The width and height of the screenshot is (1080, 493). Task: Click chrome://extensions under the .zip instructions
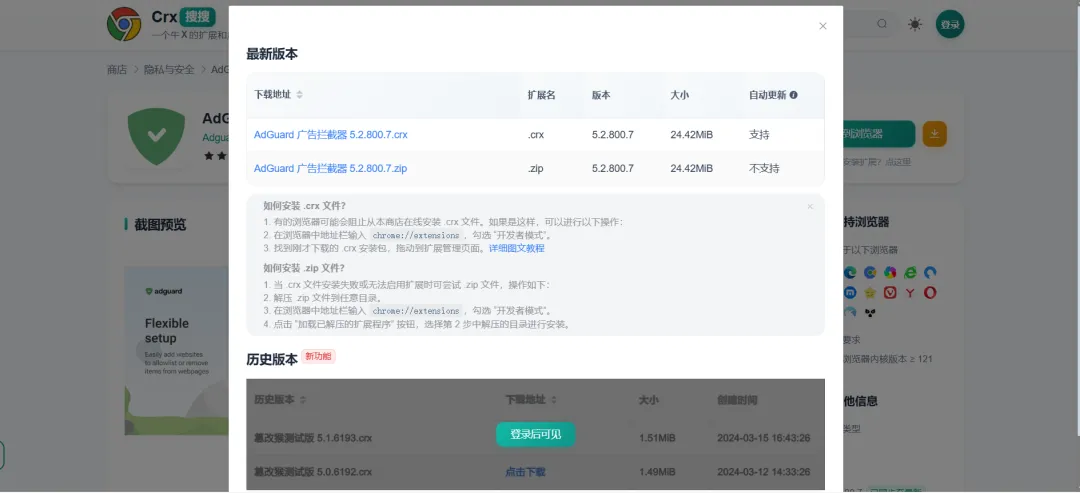(415, 311)
